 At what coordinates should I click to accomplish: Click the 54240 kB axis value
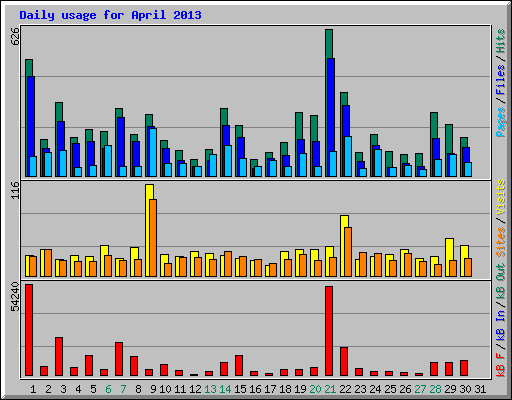point(15,297)
